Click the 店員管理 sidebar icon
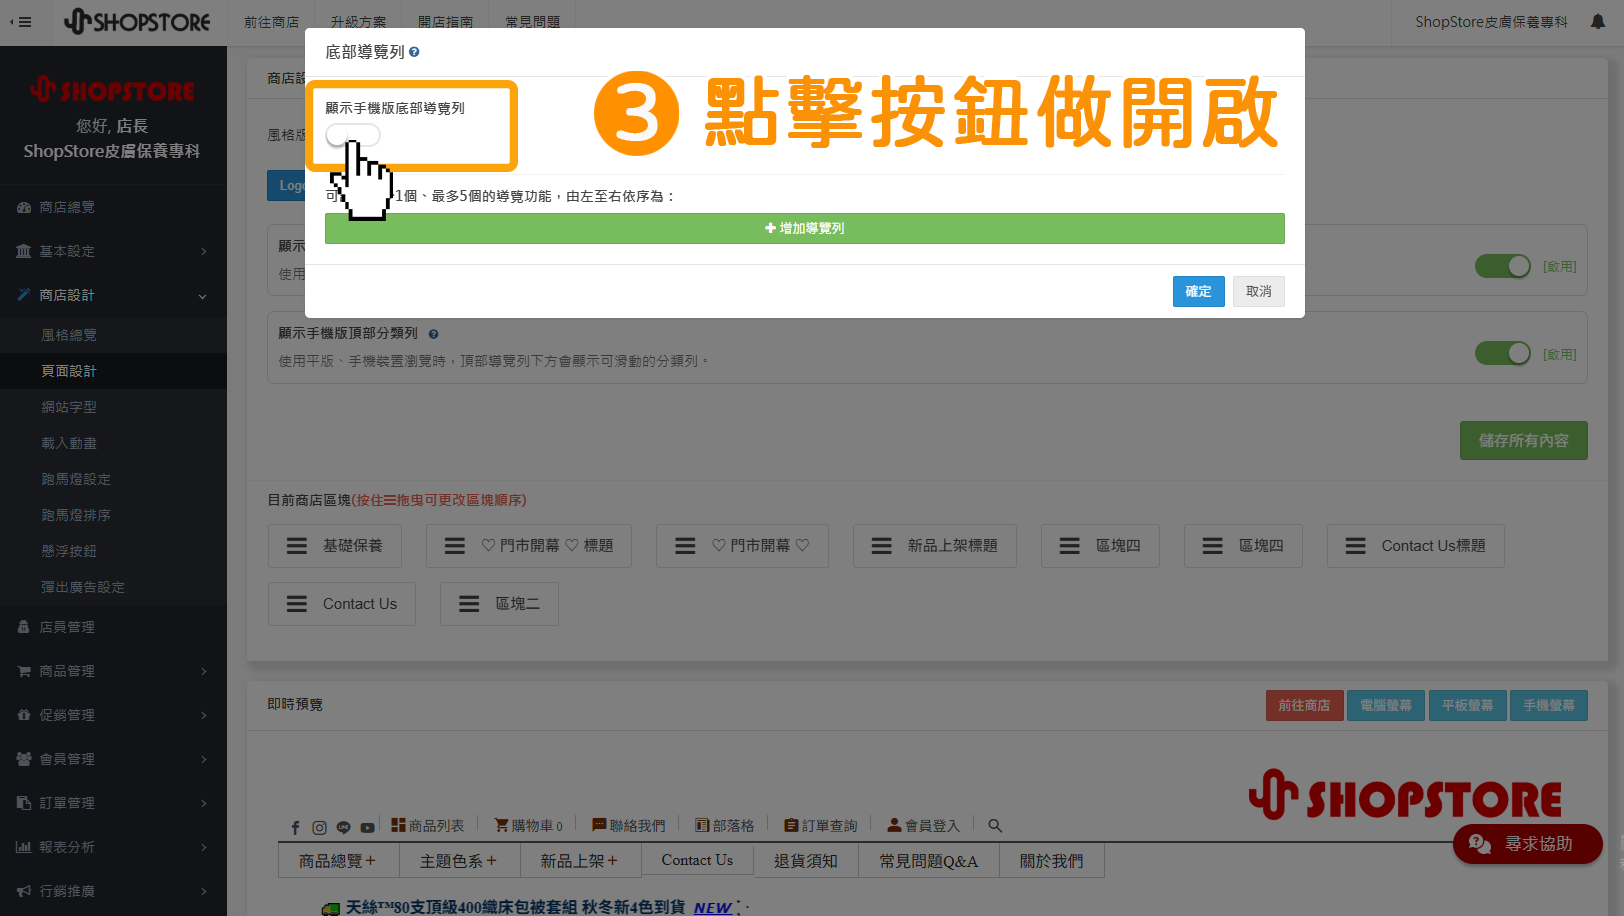 coord(24,627)
